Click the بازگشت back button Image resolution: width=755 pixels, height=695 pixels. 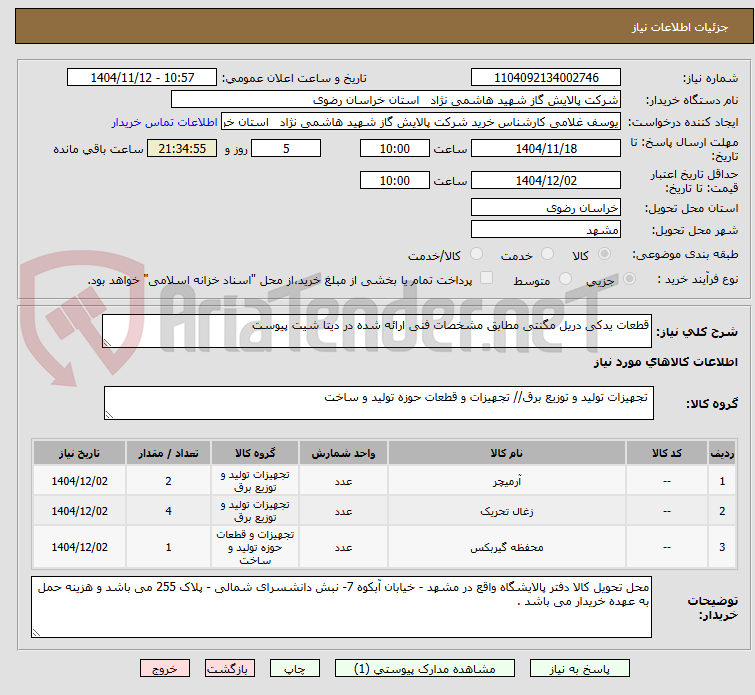click(x=230, y=669)
